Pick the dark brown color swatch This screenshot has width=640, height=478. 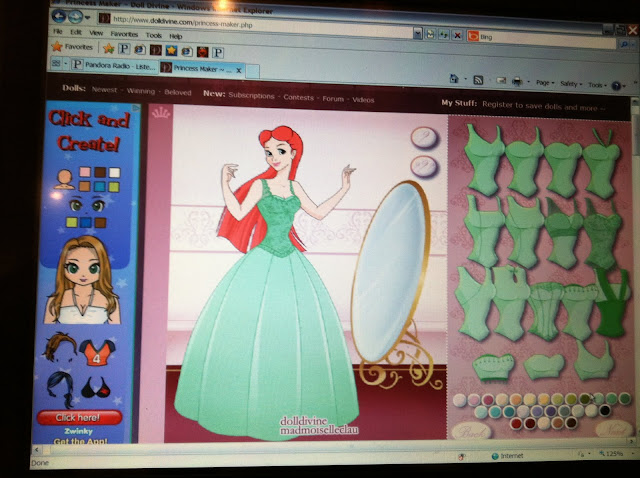click(x=571, y=422)
